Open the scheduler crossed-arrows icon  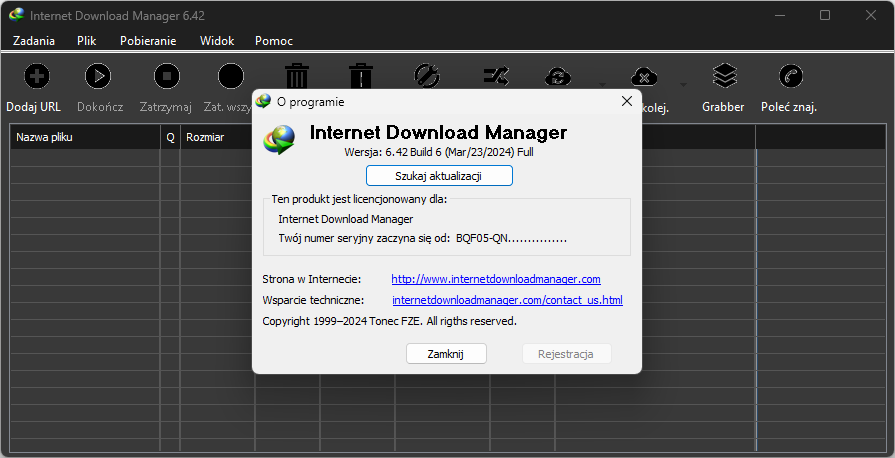[x=496, y=75]
